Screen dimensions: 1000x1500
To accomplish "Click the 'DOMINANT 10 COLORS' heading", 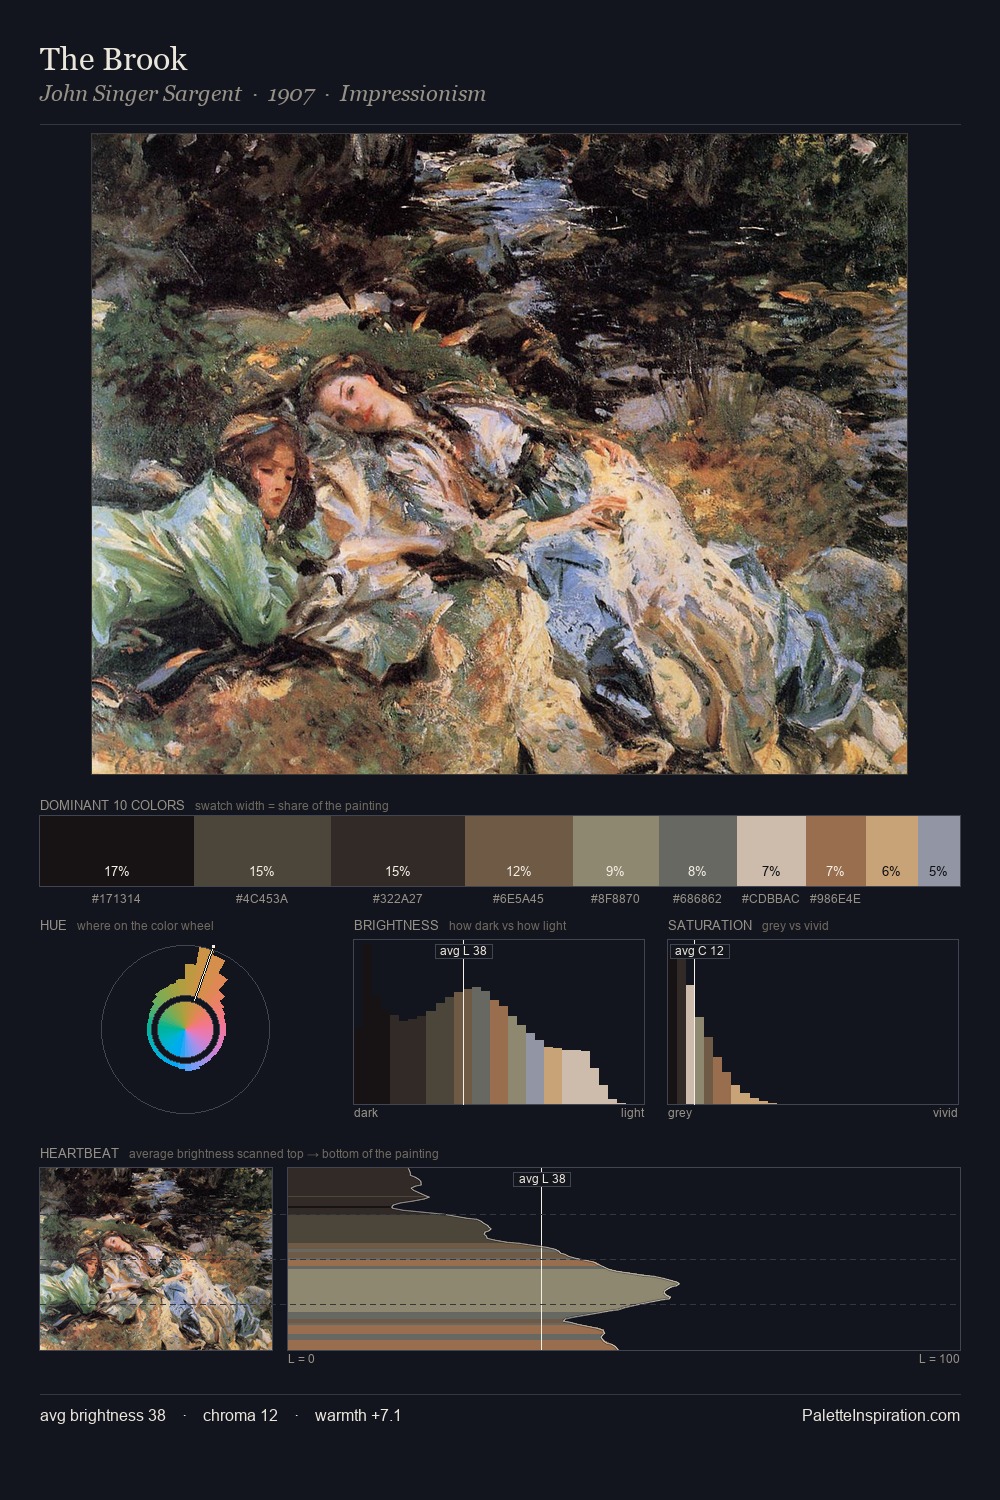I will [x=112, y=805].
